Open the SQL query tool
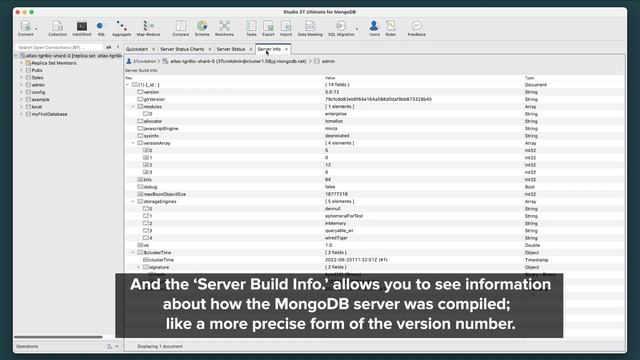 (x=101, y=28)
